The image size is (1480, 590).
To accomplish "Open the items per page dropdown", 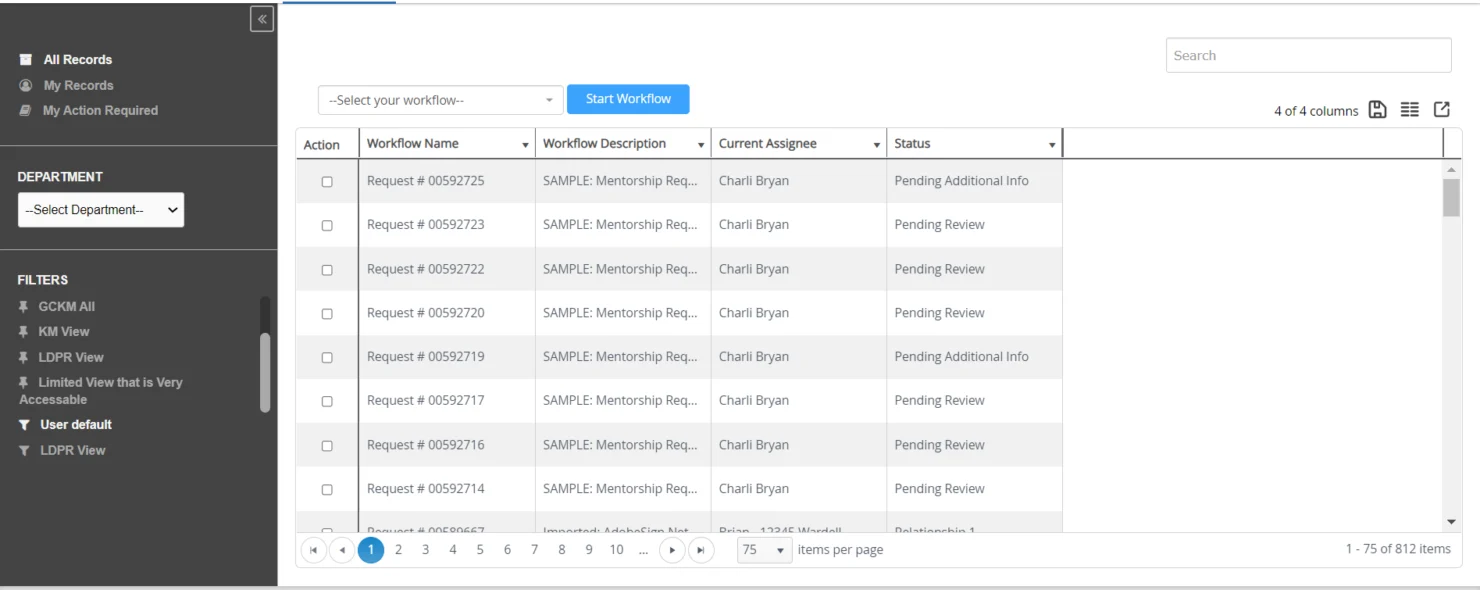I will tap(764, 549).
